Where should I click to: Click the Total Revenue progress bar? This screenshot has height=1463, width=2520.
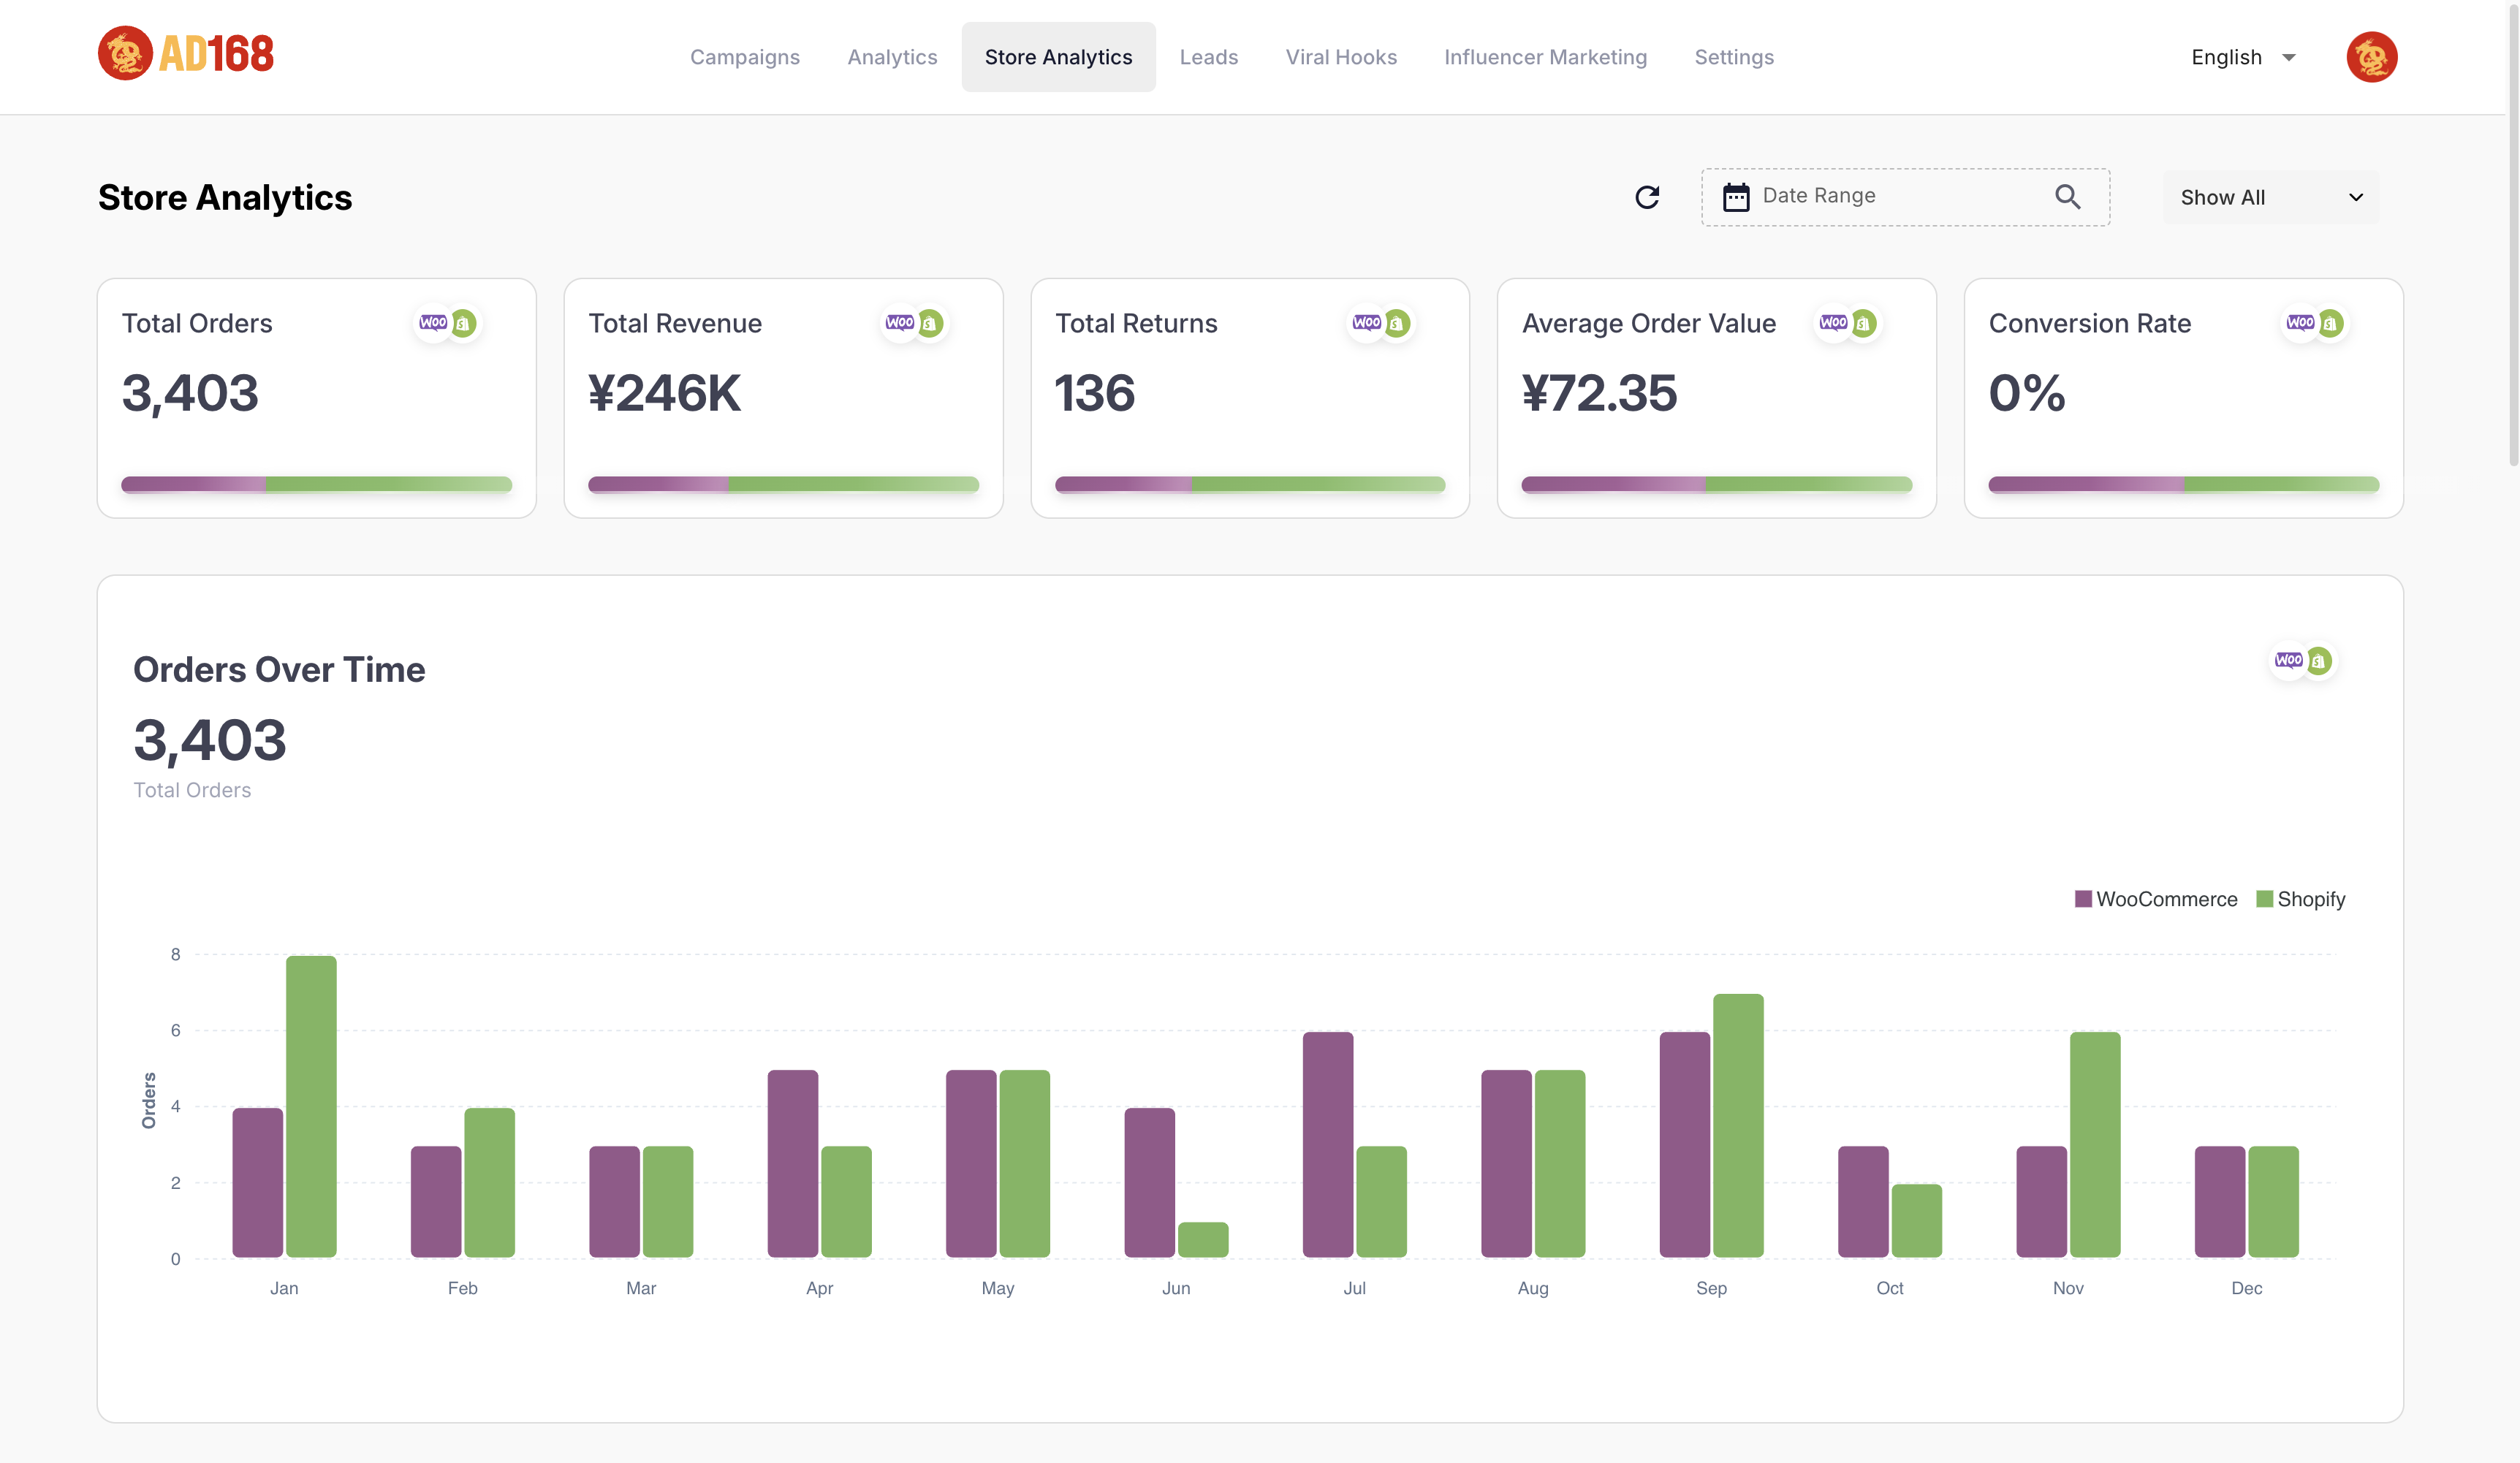(783, 485)
